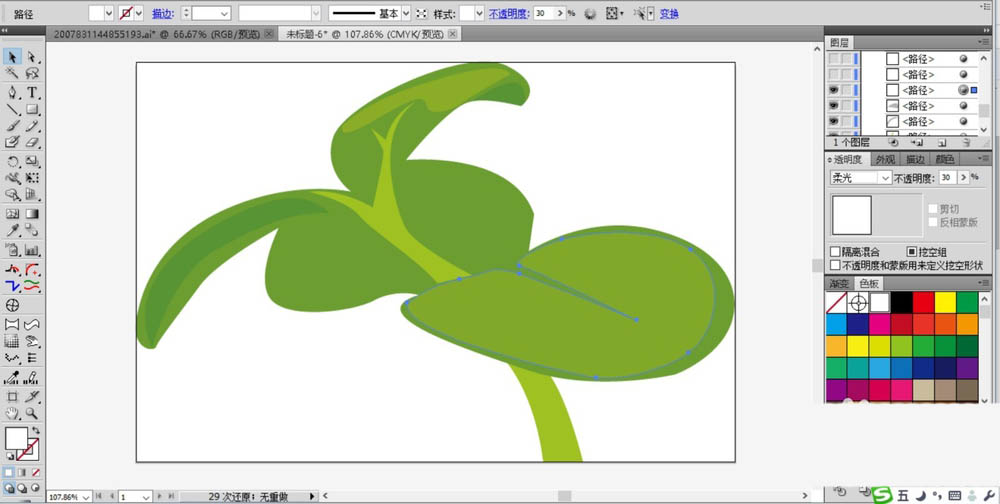Click the swap fill and stroke arrows
This screenshot has width=1000, height=504.
(36, 431)
